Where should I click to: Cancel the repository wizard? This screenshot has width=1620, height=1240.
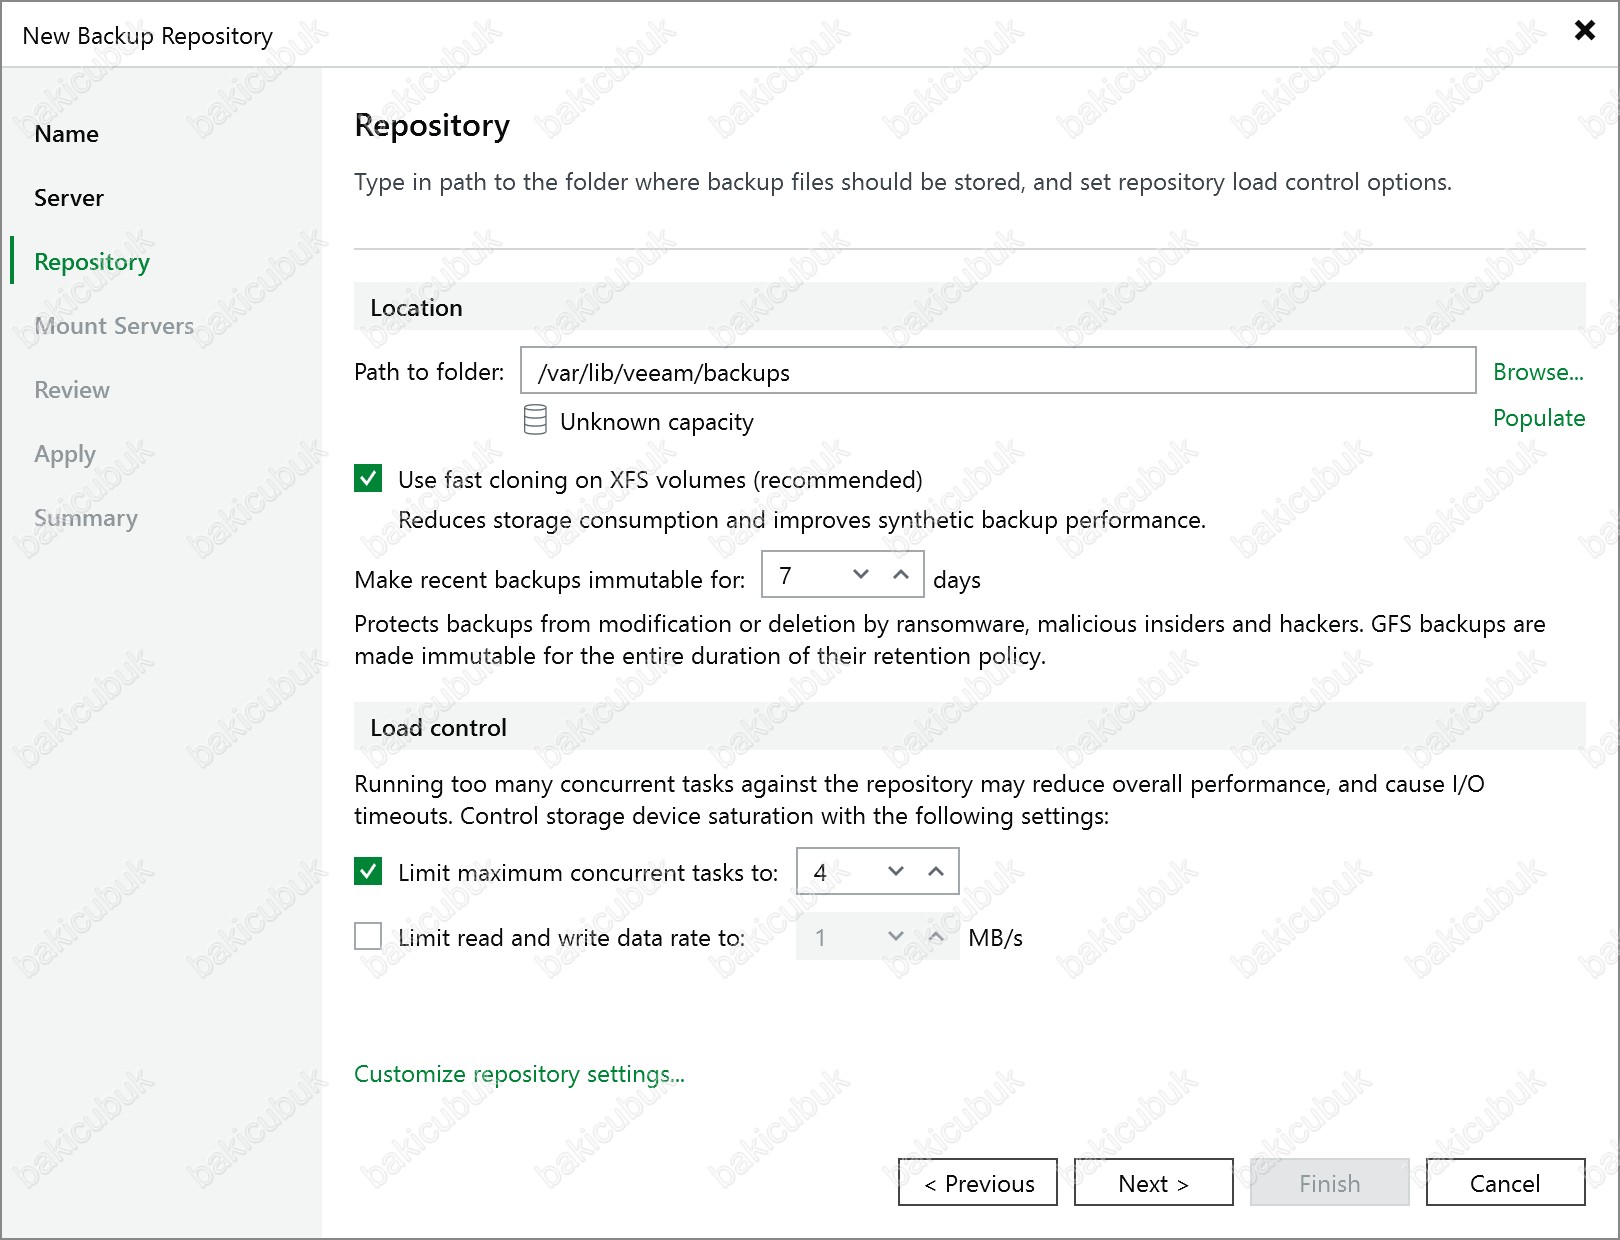click(x=1504, y=1183)
